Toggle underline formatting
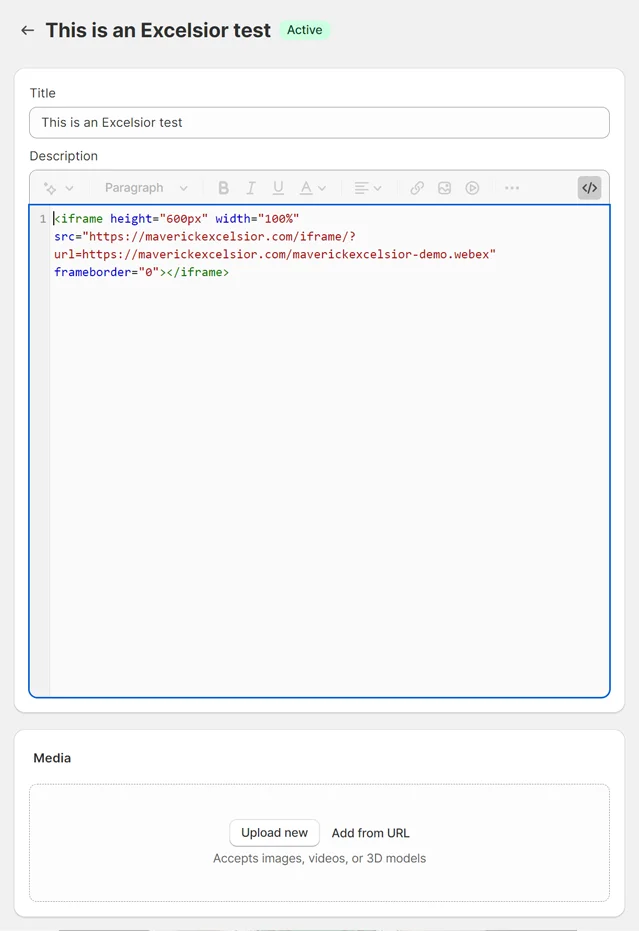639x931 pixels. click(278, 188)
